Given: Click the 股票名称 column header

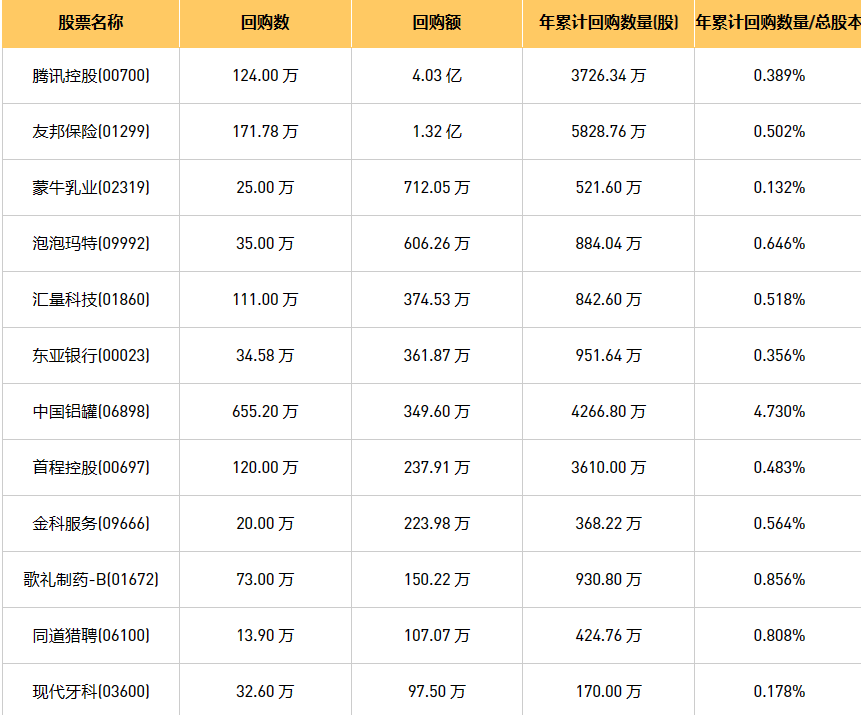Looking at the screenshot, I should [91, 22].
